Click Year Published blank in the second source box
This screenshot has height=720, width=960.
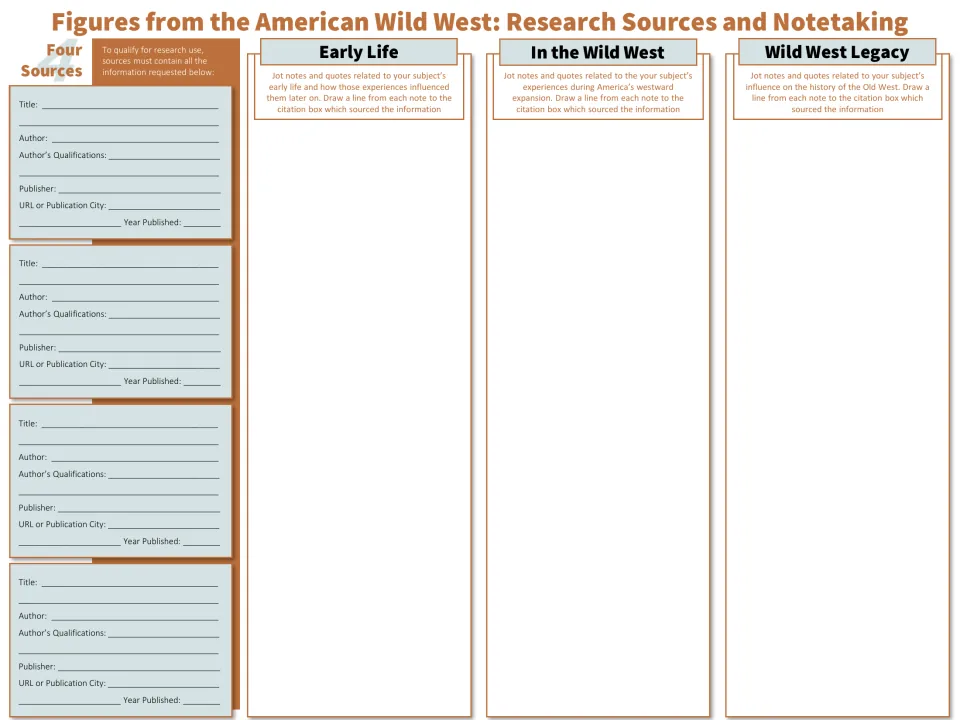tap(202, 381)
